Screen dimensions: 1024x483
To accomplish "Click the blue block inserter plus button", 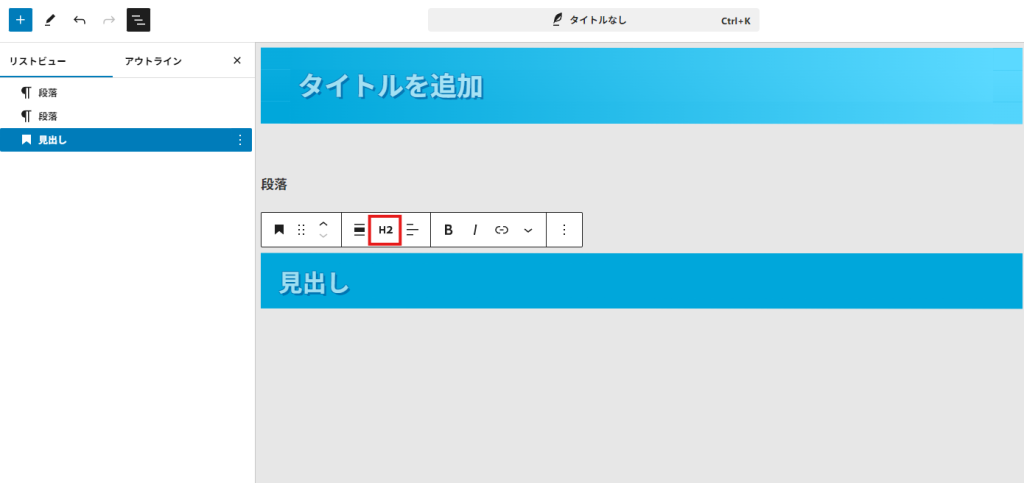I will [20, 20].
